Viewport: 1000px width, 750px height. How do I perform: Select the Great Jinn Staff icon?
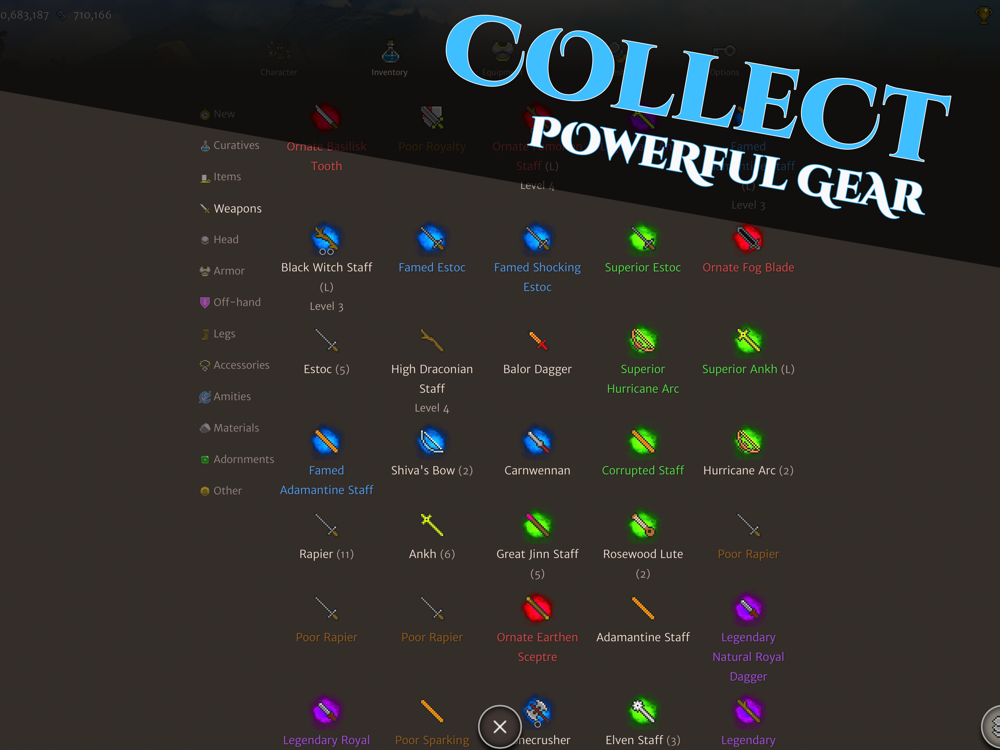pos(537,526)
